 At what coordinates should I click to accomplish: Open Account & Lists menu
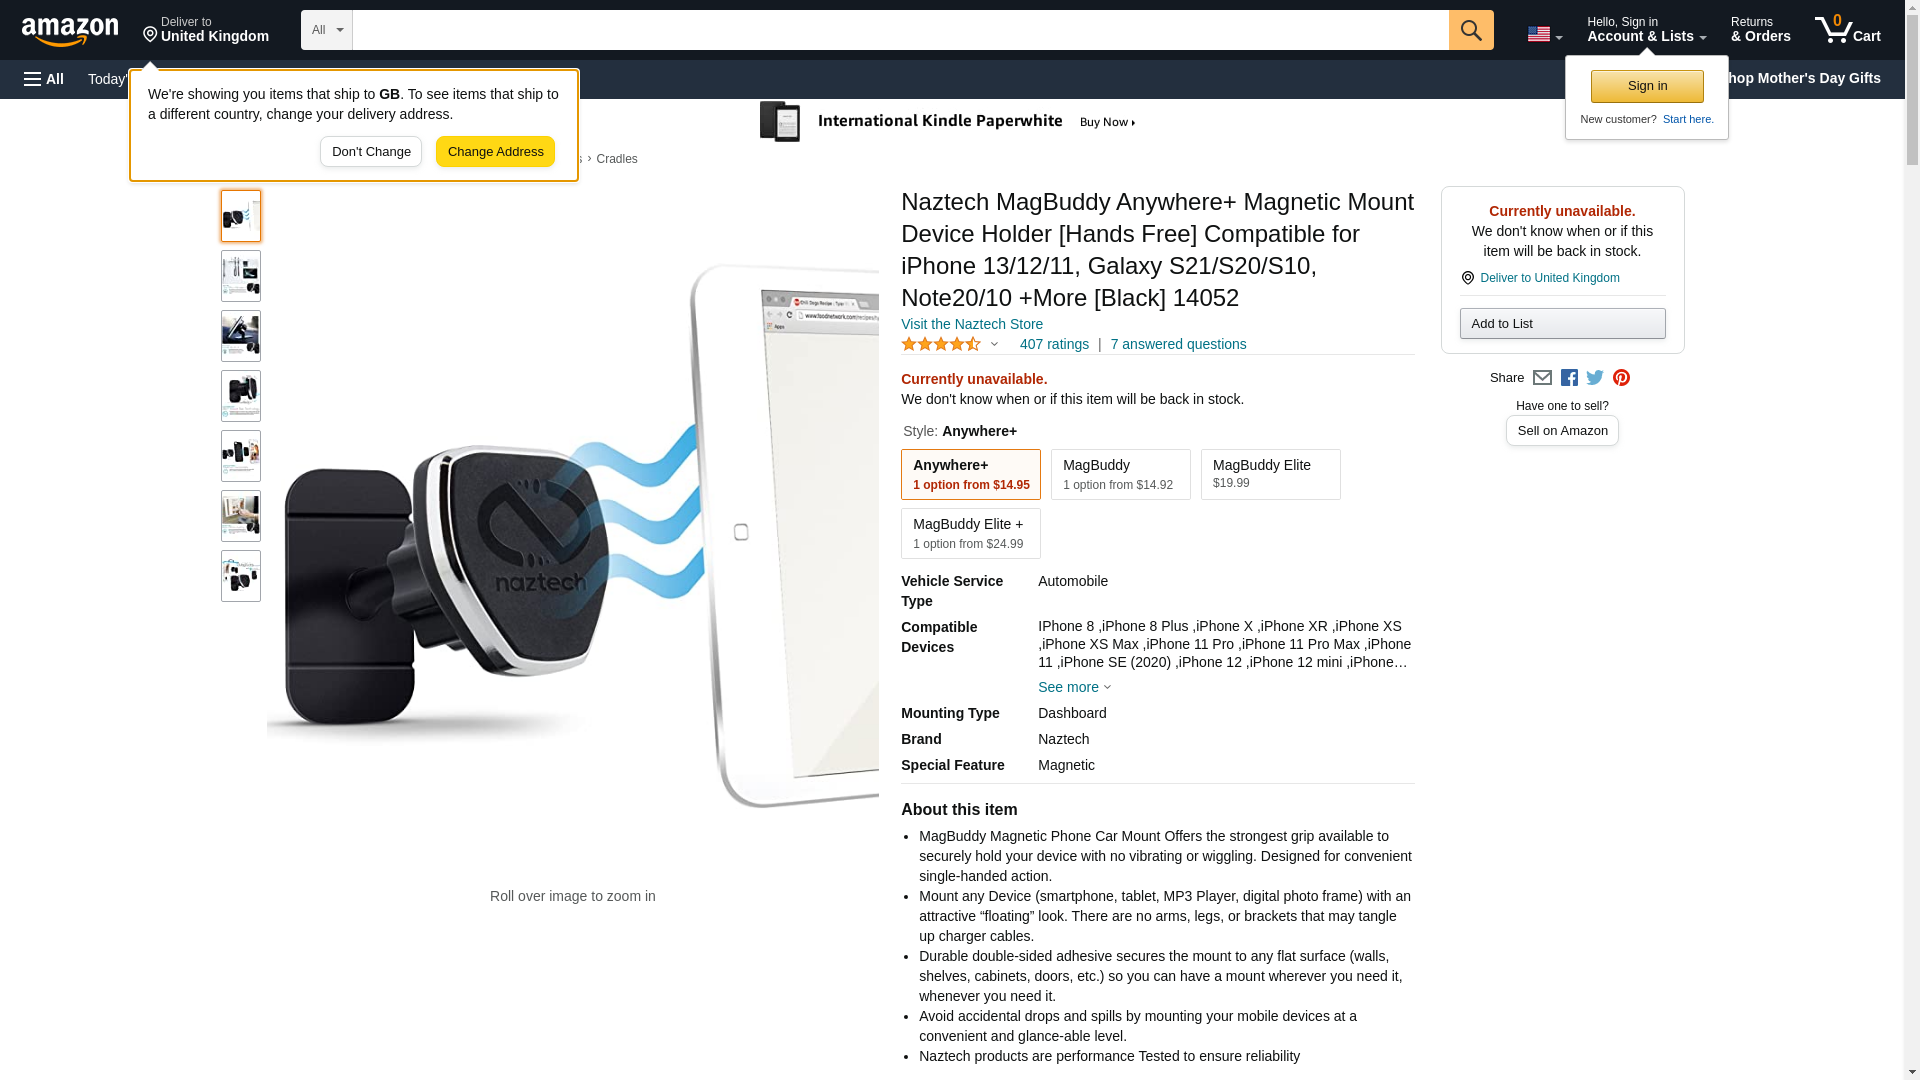click(x=1646, y=30)
